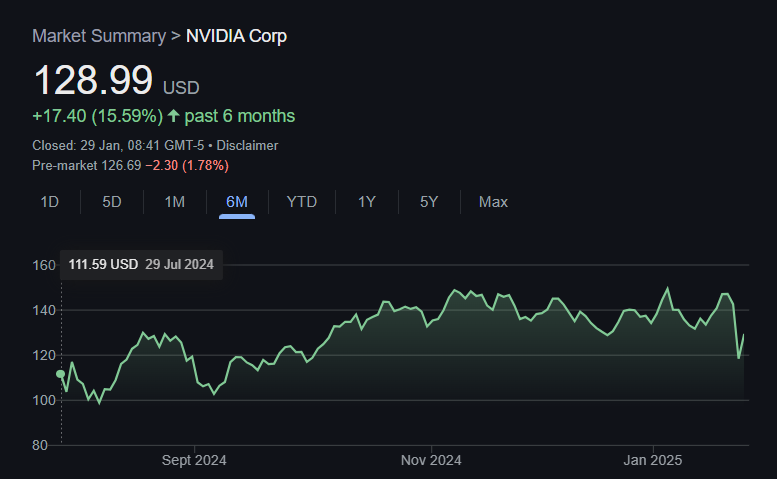Click the past 6 months change text
The image size is (777, 479).
pyautogui.click(x=240, y=116)
